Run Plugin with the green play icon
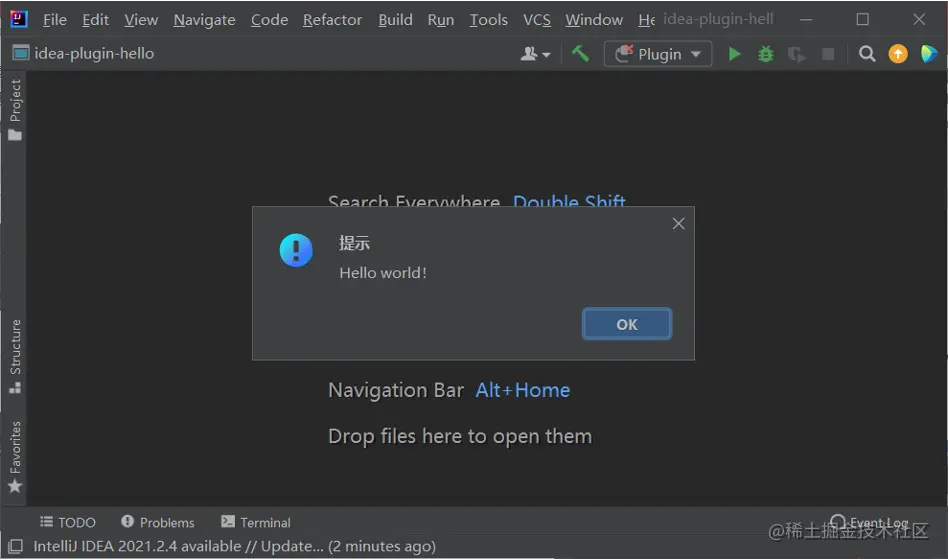Viewport: 948px width, 560px height. coord(734,54)
